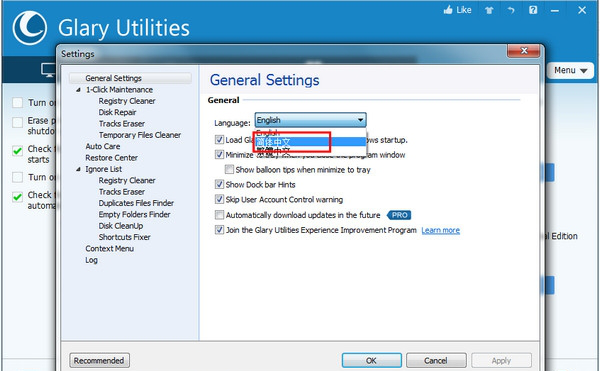Open Shortcuts Fixer in the settings tree
600x385 pixels.
tap(124, 237)
